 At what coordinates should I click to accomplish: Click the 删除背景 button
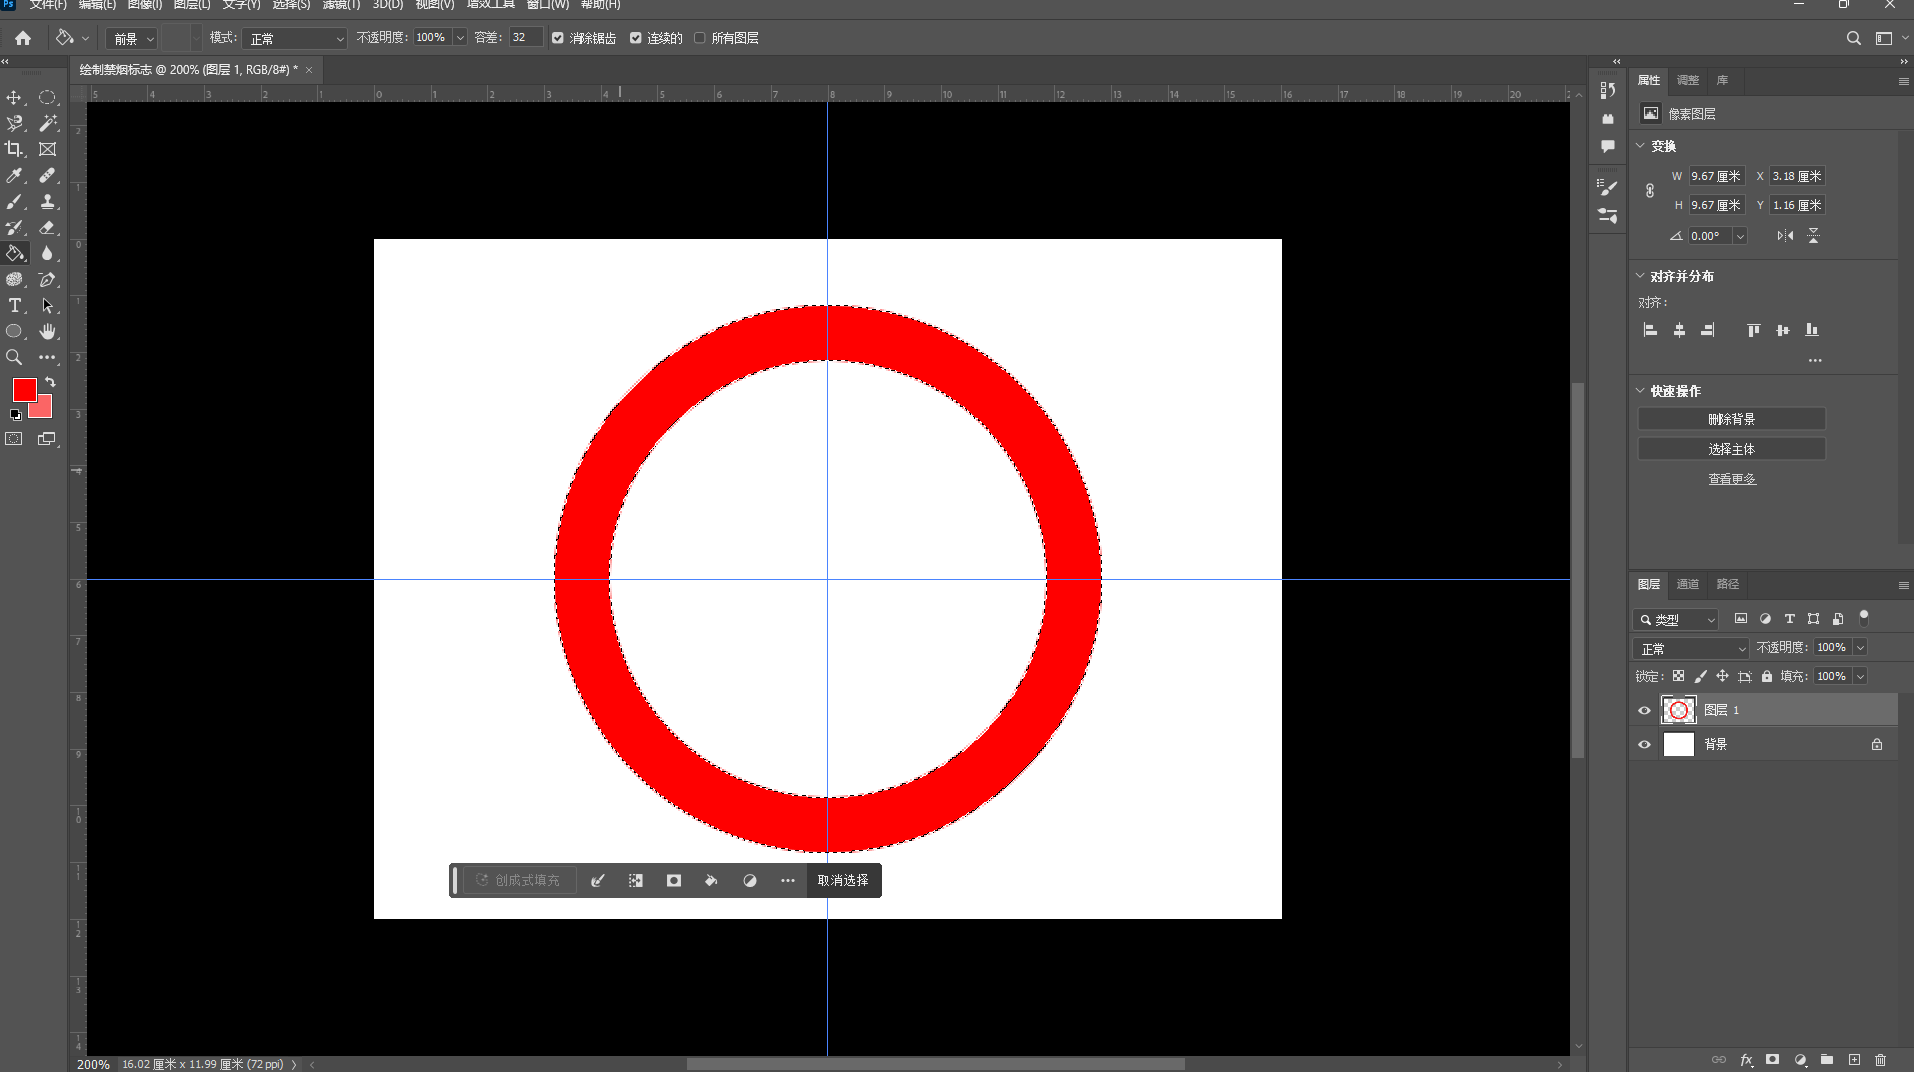[1731, 419]
